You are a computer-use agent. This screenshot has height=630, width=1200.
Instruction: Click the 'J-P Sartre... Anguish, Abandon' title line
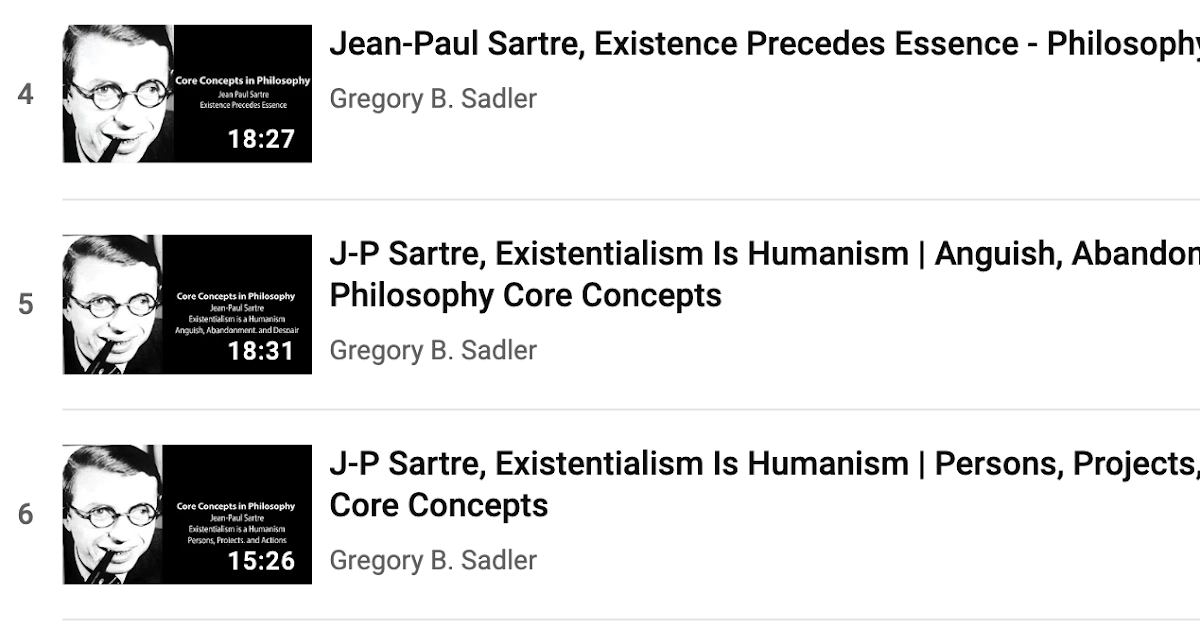pyautogui.click(x=764, y=254)
